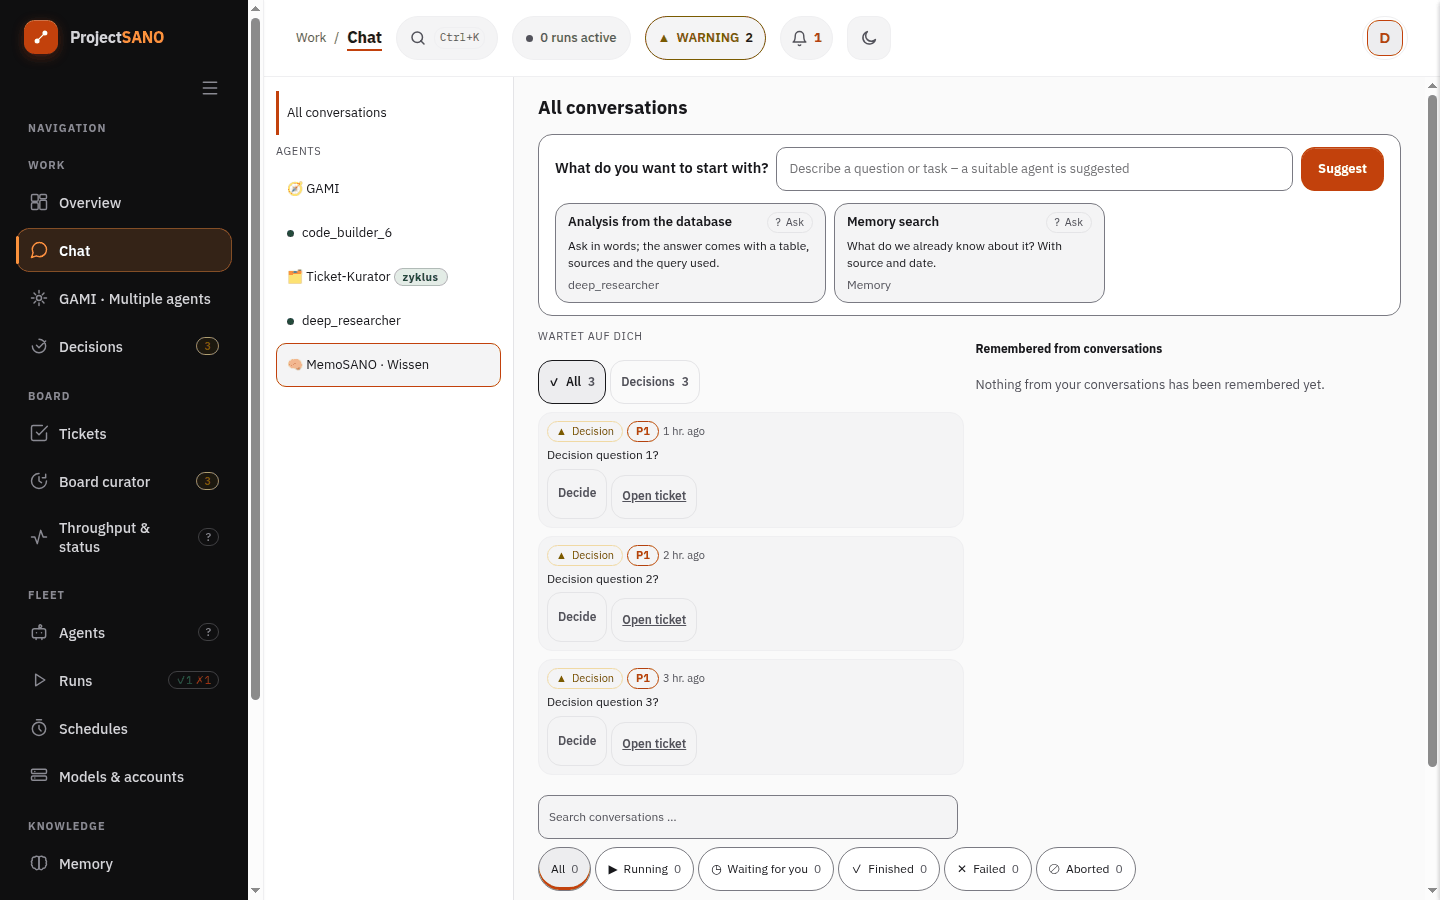Go to Decisions in the sidebar
This screenshot has width=1440, height=900.
coord(124,346)
